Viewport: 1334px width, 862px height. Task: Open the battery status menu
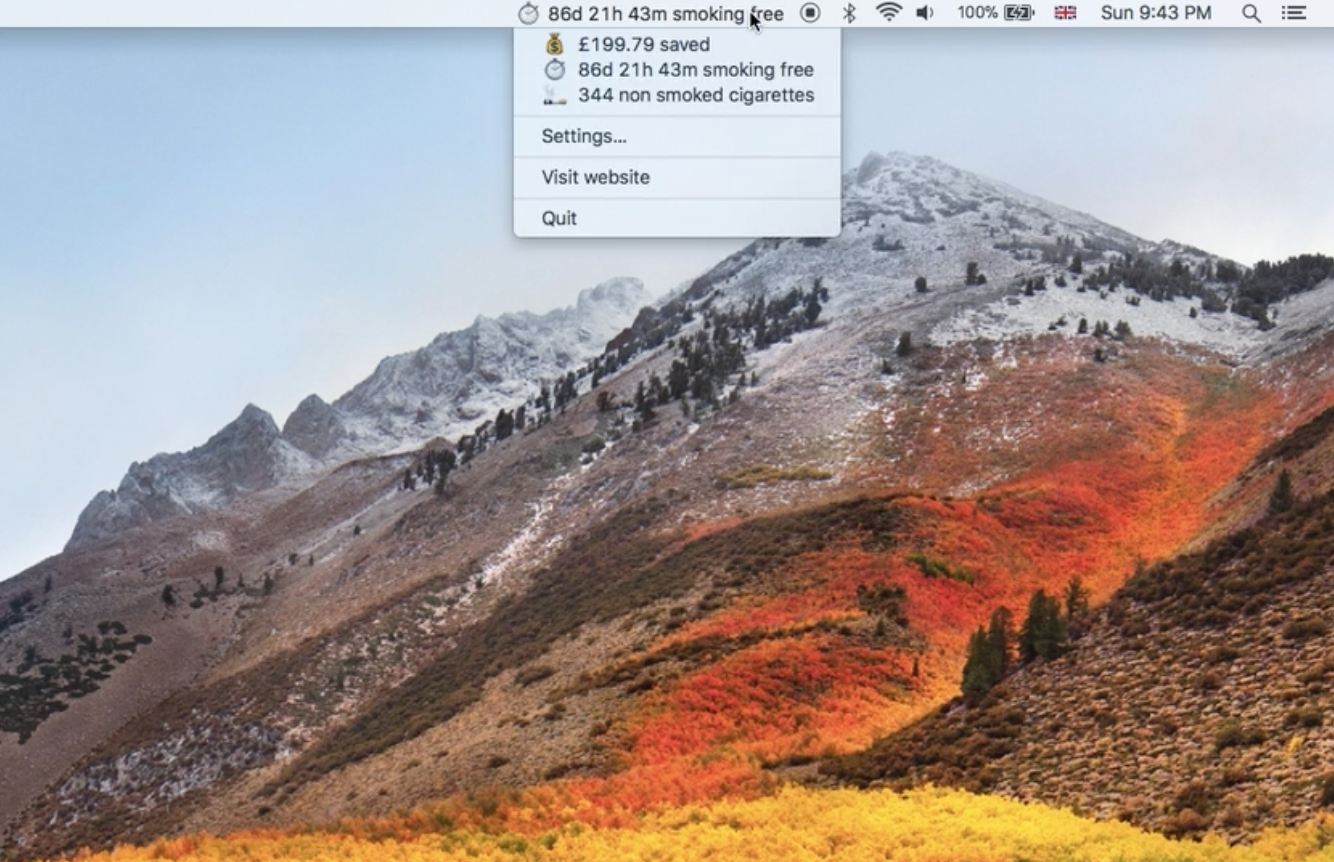1019,13
